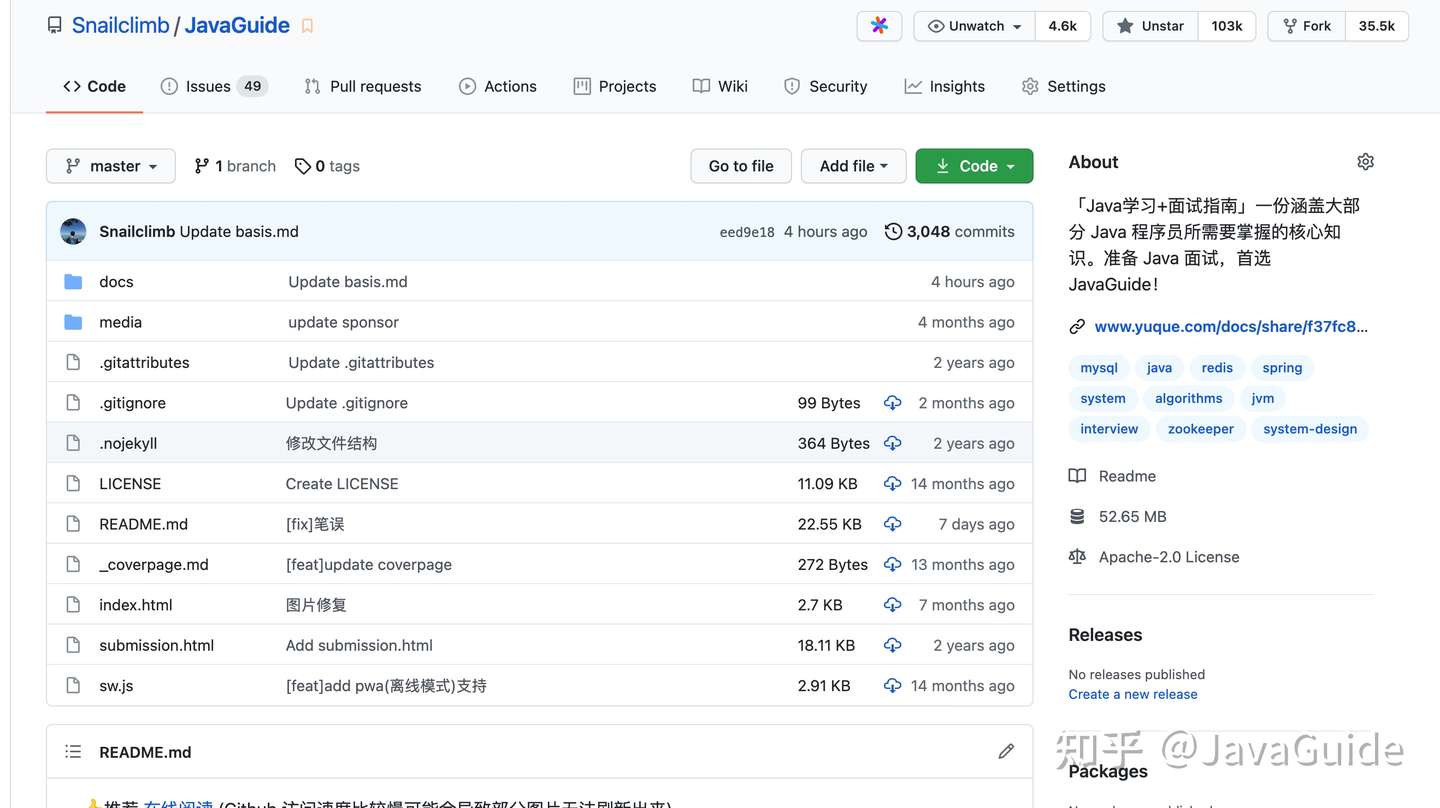
Task: Click the Readme book icon in About
Action: click(x=1077, y=476)
